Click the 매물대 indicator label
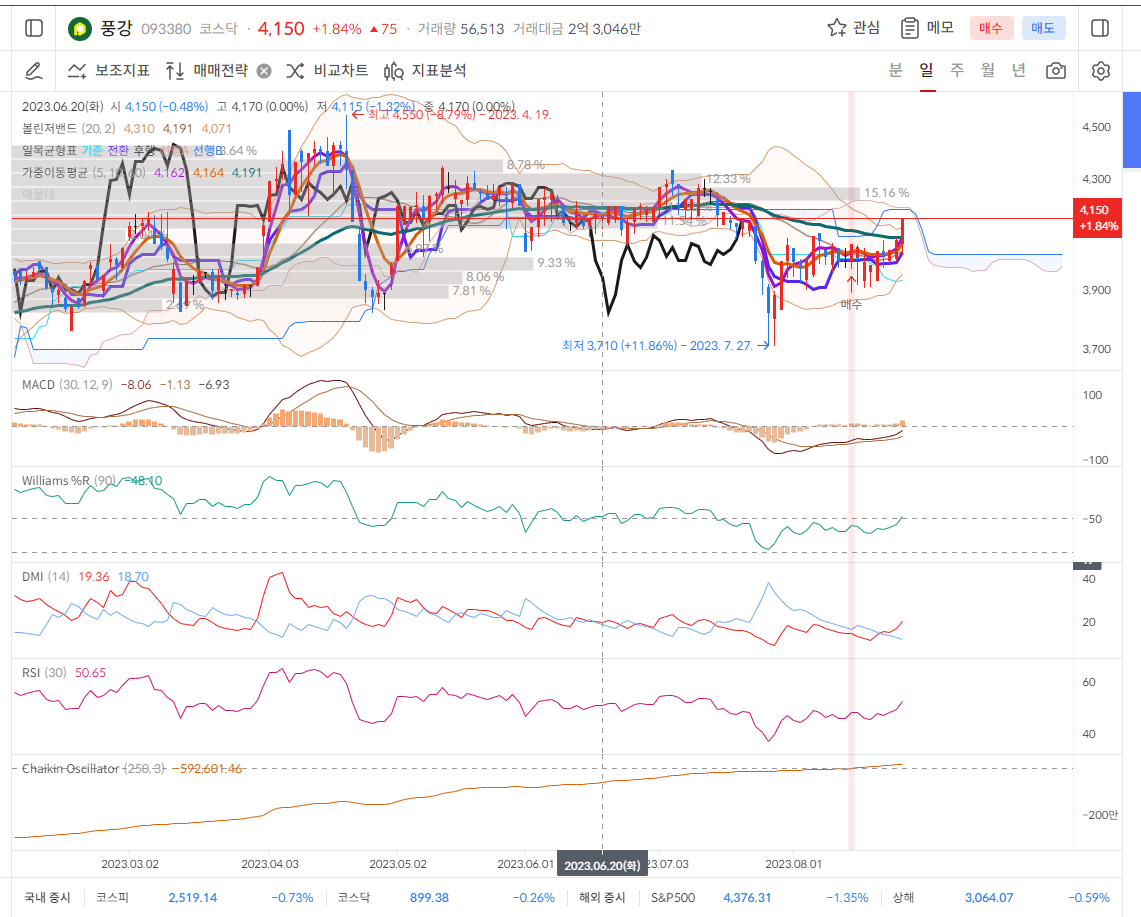The width and height of the screenshot is (1141, 917). (39, 194)
